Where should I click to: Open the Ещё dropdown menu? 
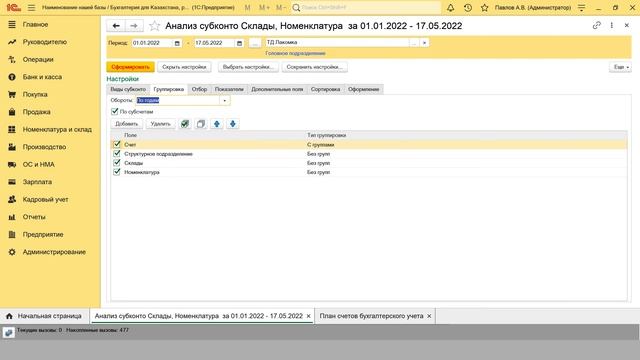[620, 67]
